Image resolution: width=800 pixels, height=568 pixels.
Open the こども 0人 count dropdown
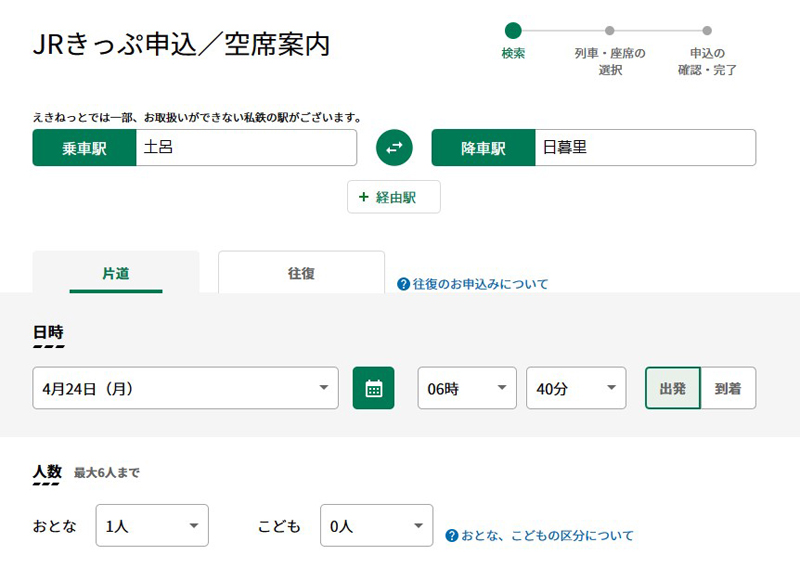tap(377, 526)
